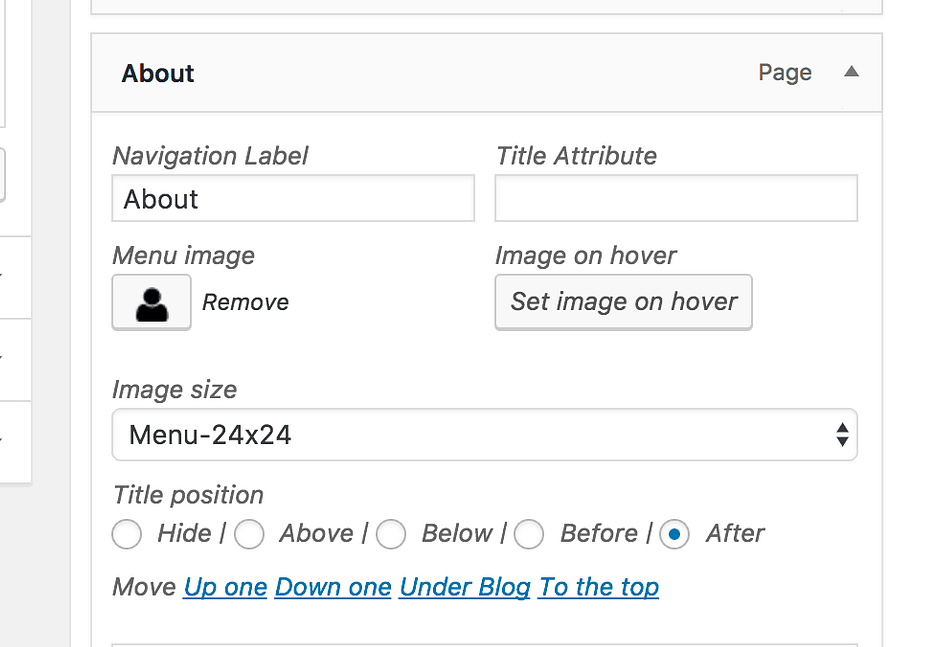The width and height of the screenshot is (939, 647).
Task: Focus the empty Title Attribute field
Action: [x=675, y=198]
